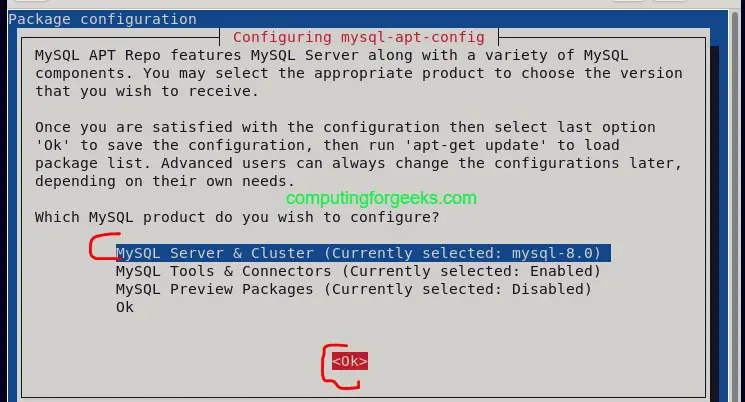This screenshot has width=745, height=402.
Task: Click the 'Configuring mysql-apt-config' dialog title
Action: 359,37
